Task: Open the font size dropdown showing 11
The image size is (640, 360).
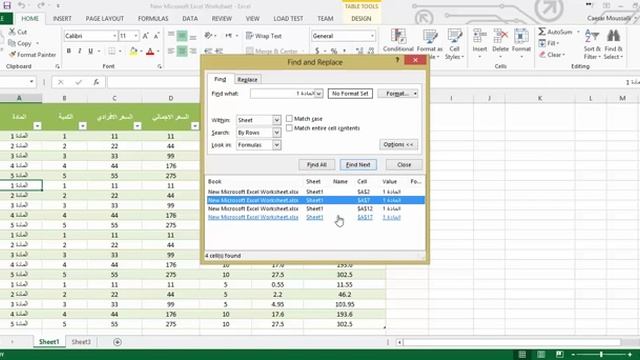Action: [x=136, y=36]
